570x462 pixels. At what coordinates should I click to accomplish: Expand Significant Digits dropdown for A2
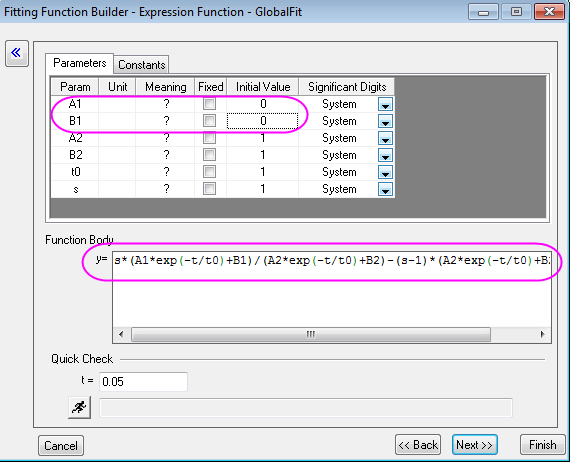(x=385, y=138)
